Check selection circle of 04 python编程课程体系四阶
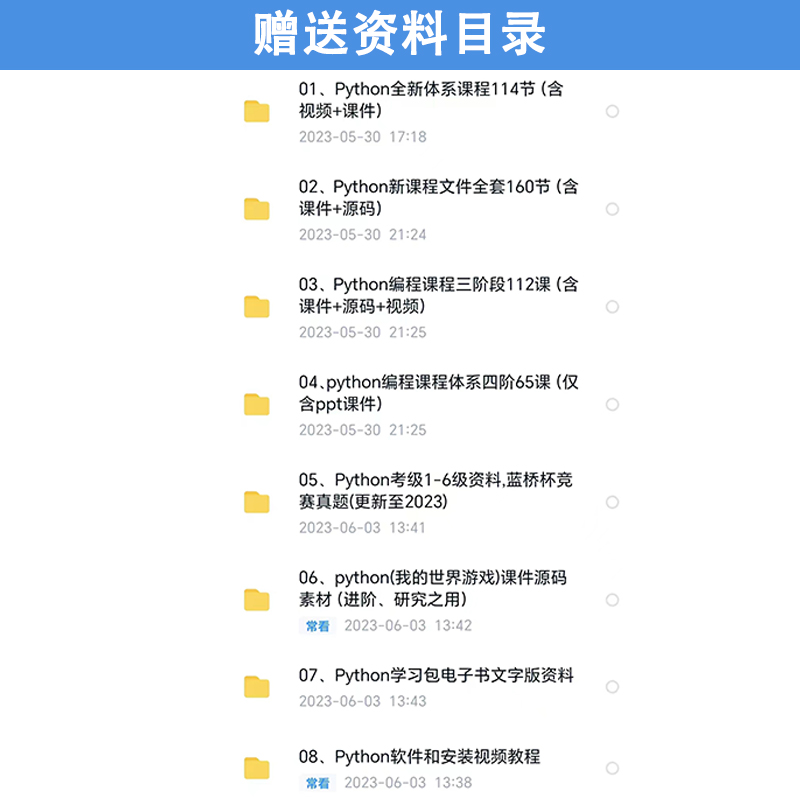The width and height of the screenshot is (800, 800). pos(612,405)
